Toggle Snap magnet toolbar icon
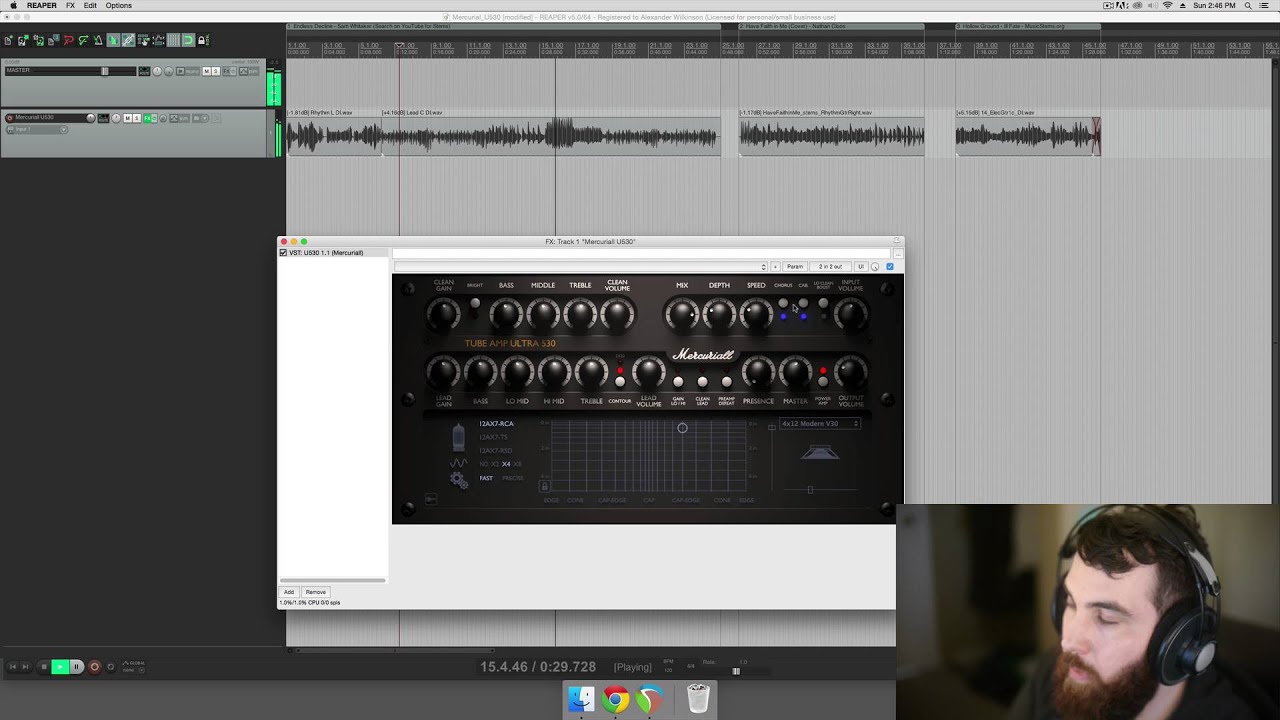Screen dimensions: 1280x720 pos(189,40)
